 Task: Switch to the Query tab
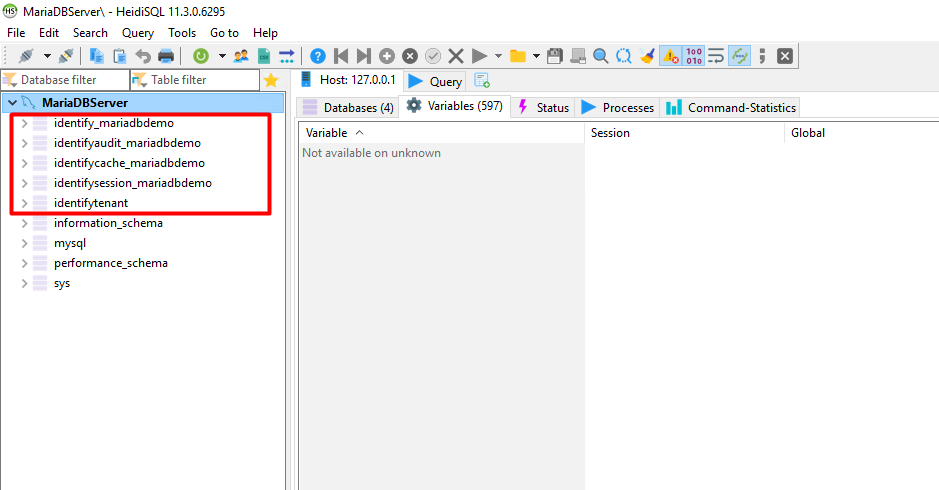point(435,81)
